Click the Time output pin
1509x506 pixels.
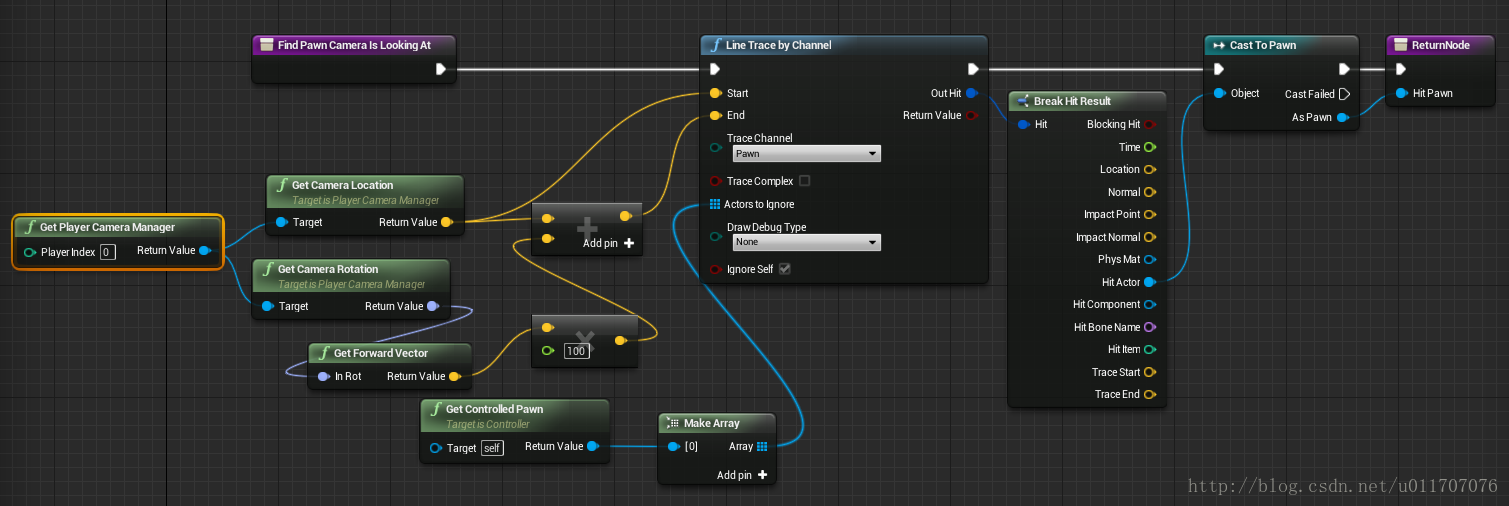1149,147
